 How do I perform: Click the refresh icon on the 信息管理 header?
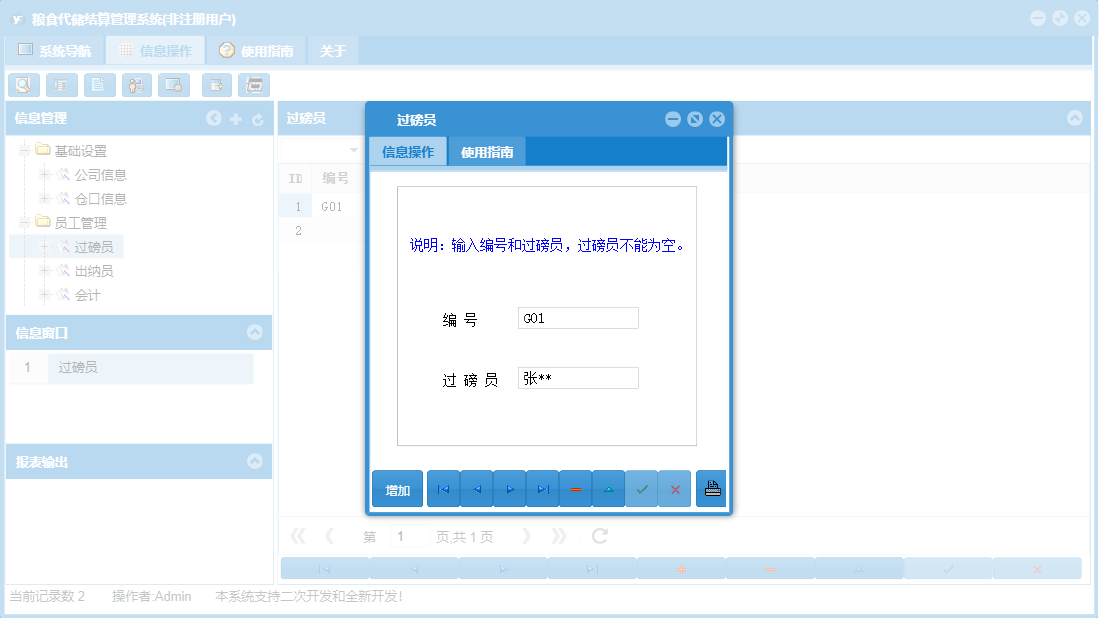(x=258, y=118)
